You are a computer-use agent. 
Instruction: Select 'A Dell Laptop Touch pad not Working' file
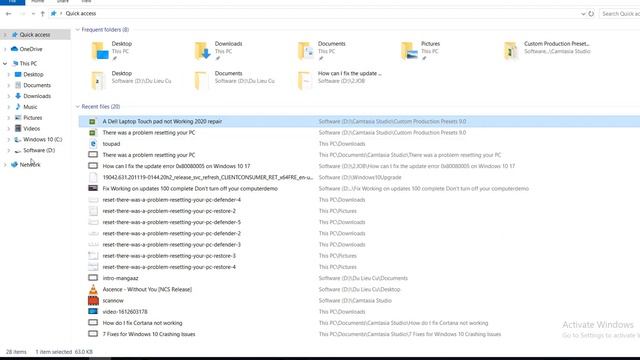click(x=359, y=122)
